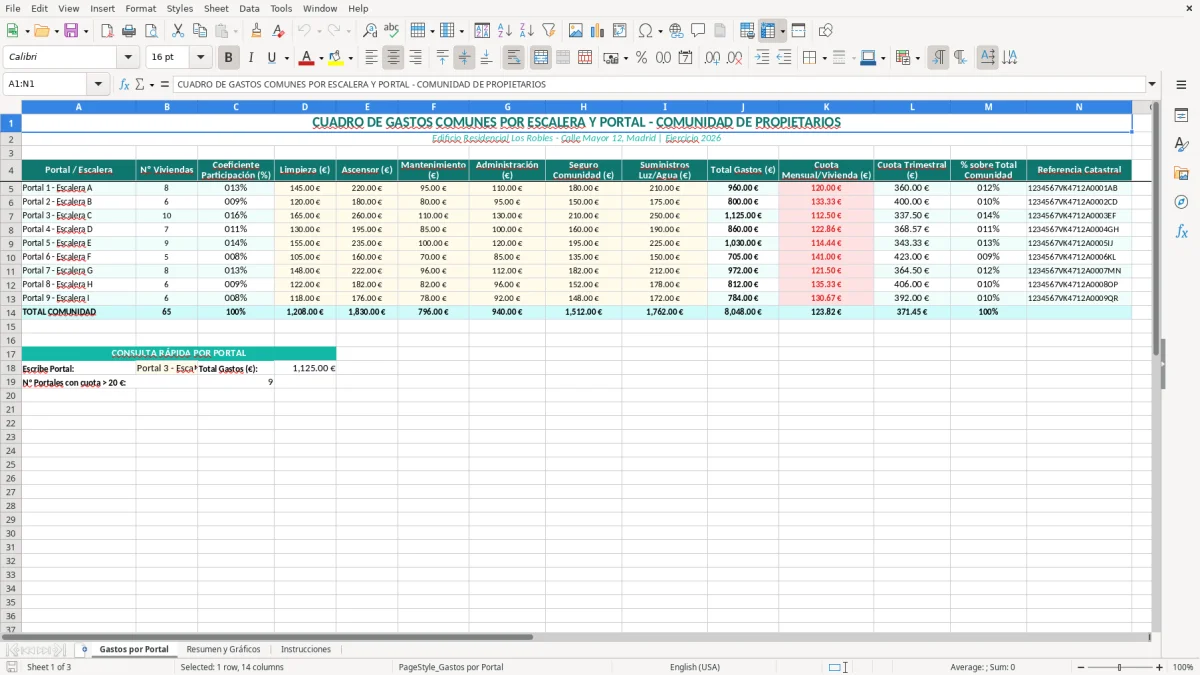Activate Clone Formatting paintbrush
This screenshot has height=675, width=1200.
[256, 31]
